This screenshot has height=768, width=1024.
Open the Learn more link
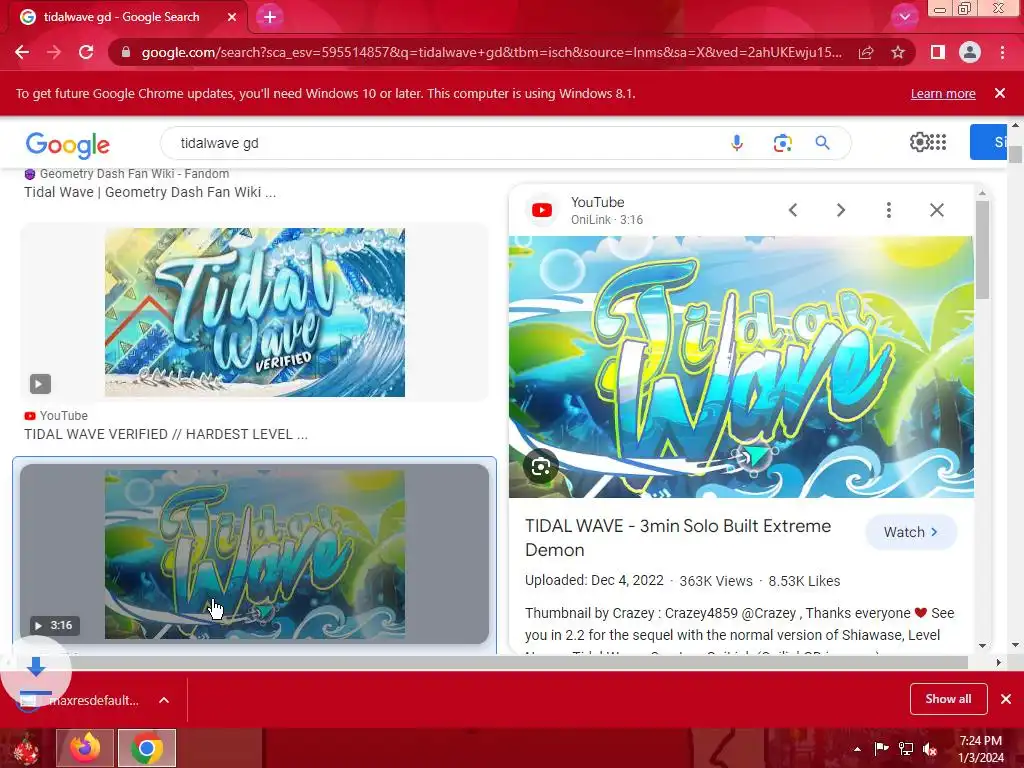943,93
